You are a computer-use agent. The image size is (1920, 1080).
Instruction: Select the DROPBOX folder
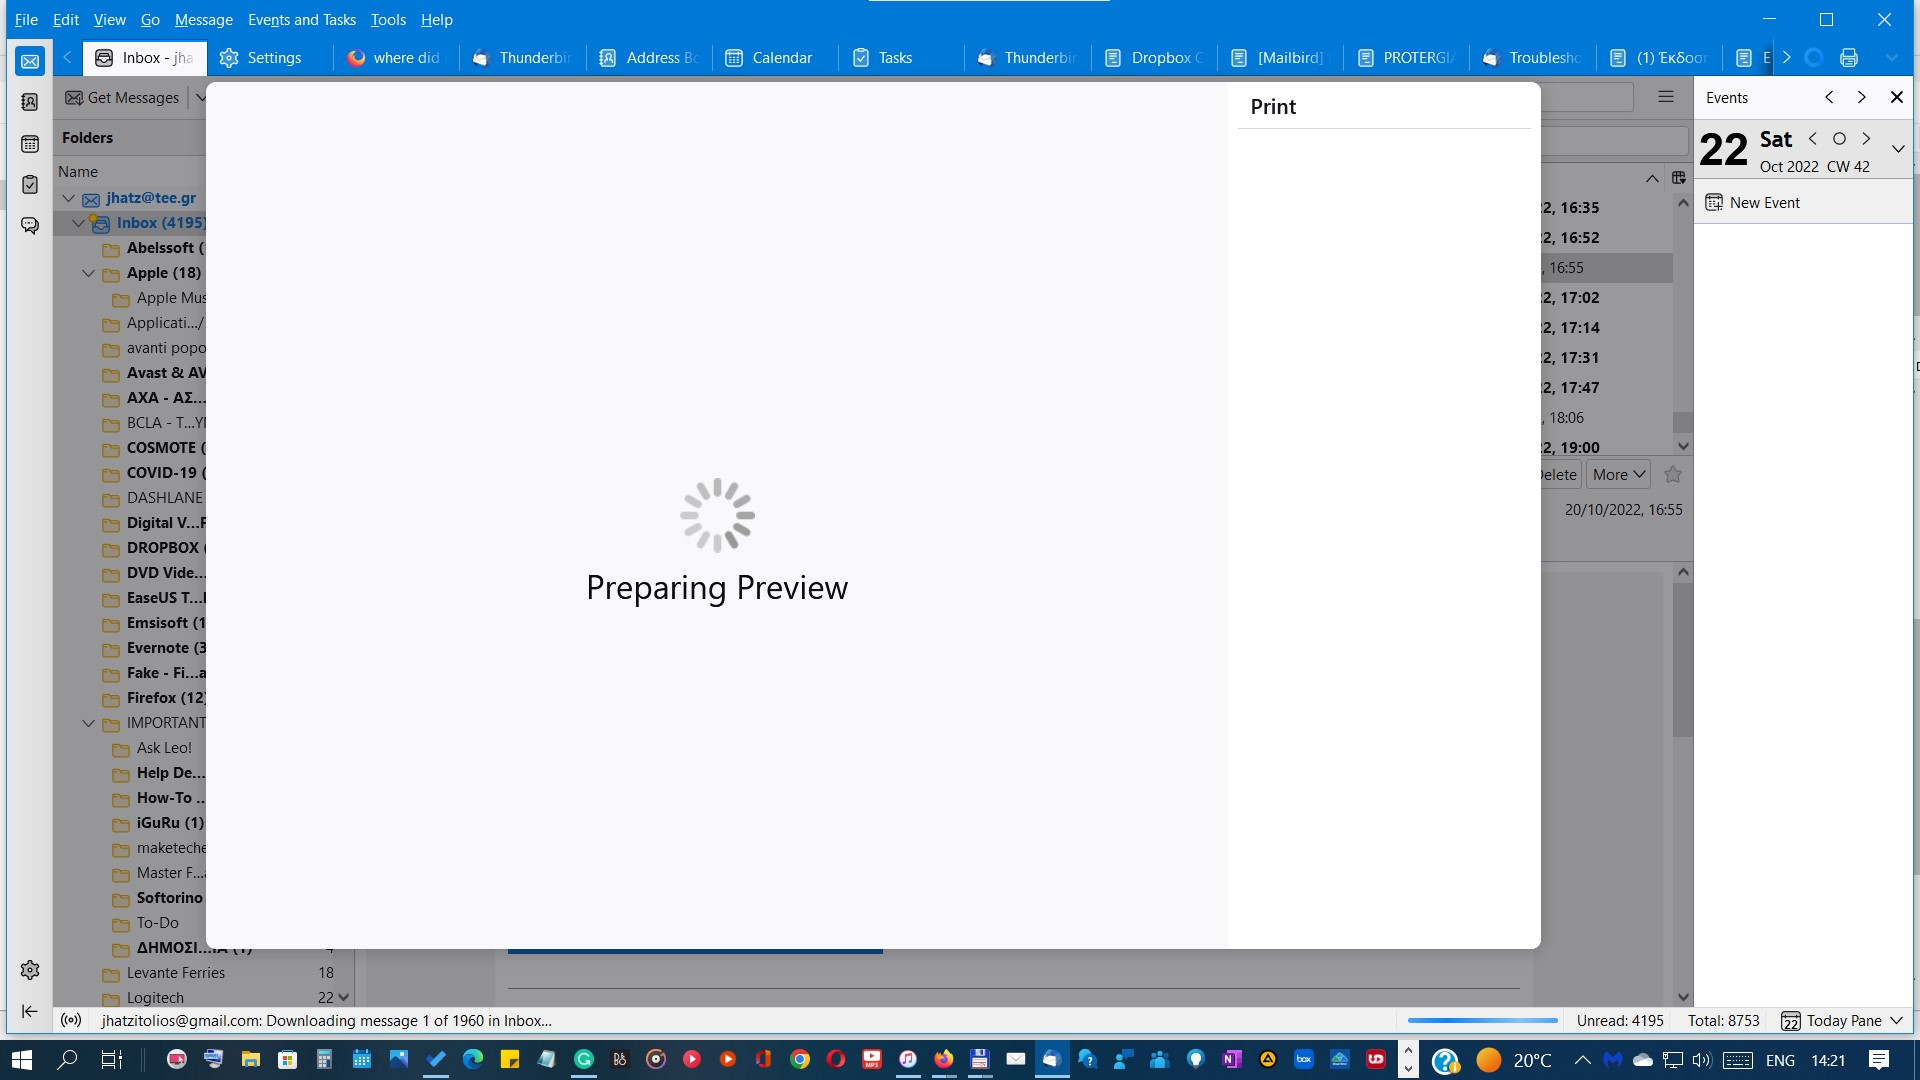(162, 548)
